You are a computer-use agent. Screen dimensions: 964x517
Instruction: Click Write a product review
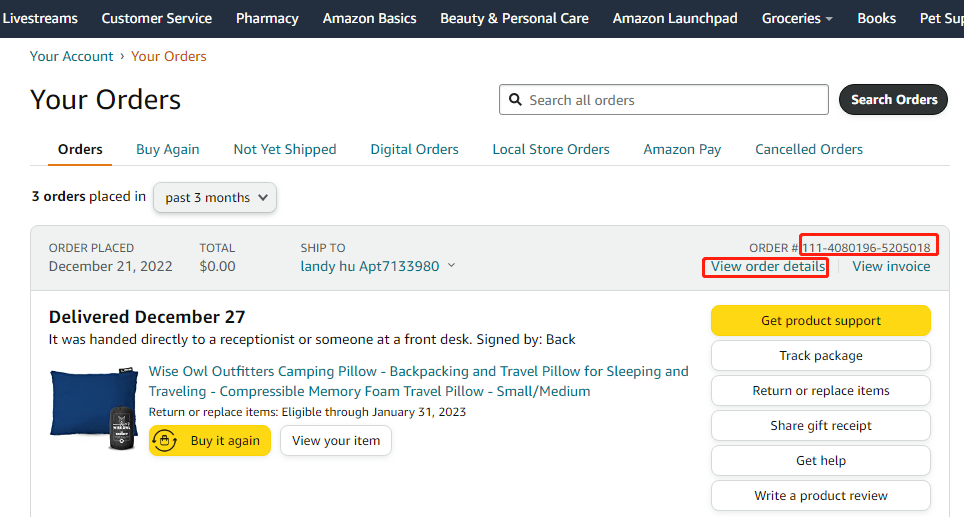(x=820, y=495)
